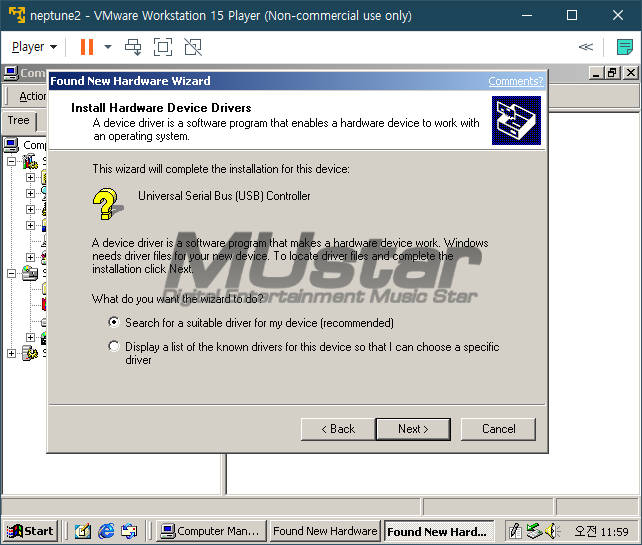The height and width of the screenshot is (545, 642).
Task: Click the VMware double-chevron toolbar icon
Action: click(x=585, y=47)
